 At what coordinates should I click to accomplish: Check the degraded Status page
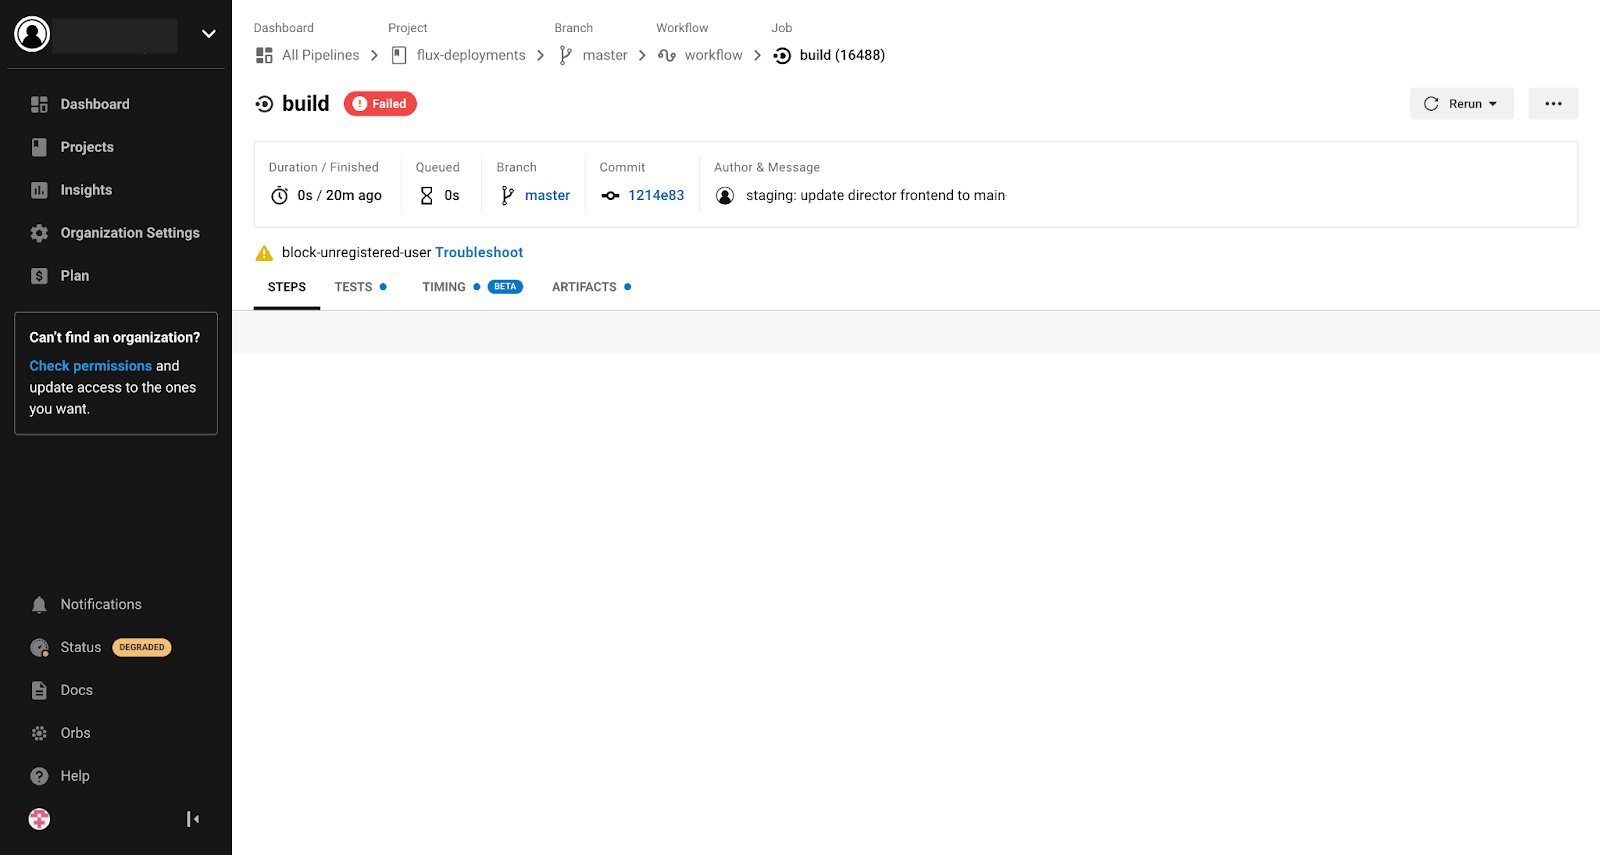81,647
